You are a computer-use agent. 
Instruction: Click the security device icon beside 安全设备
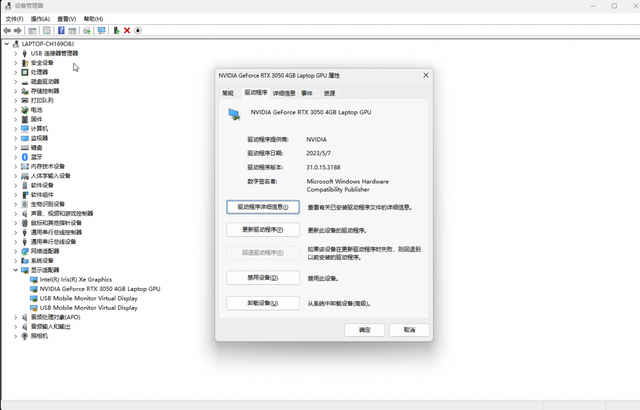click(x=25, y=63)
